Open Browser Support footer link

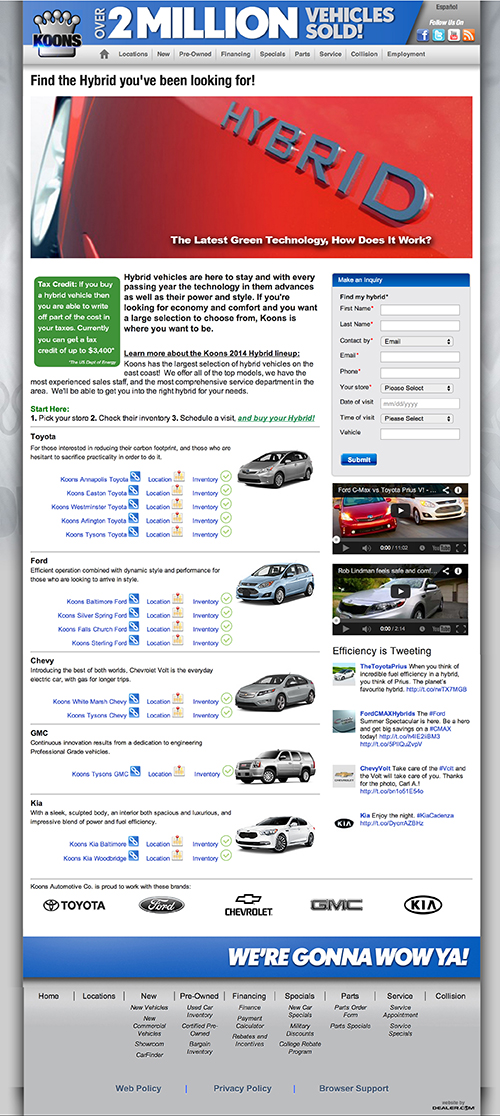coord(353,1088)
